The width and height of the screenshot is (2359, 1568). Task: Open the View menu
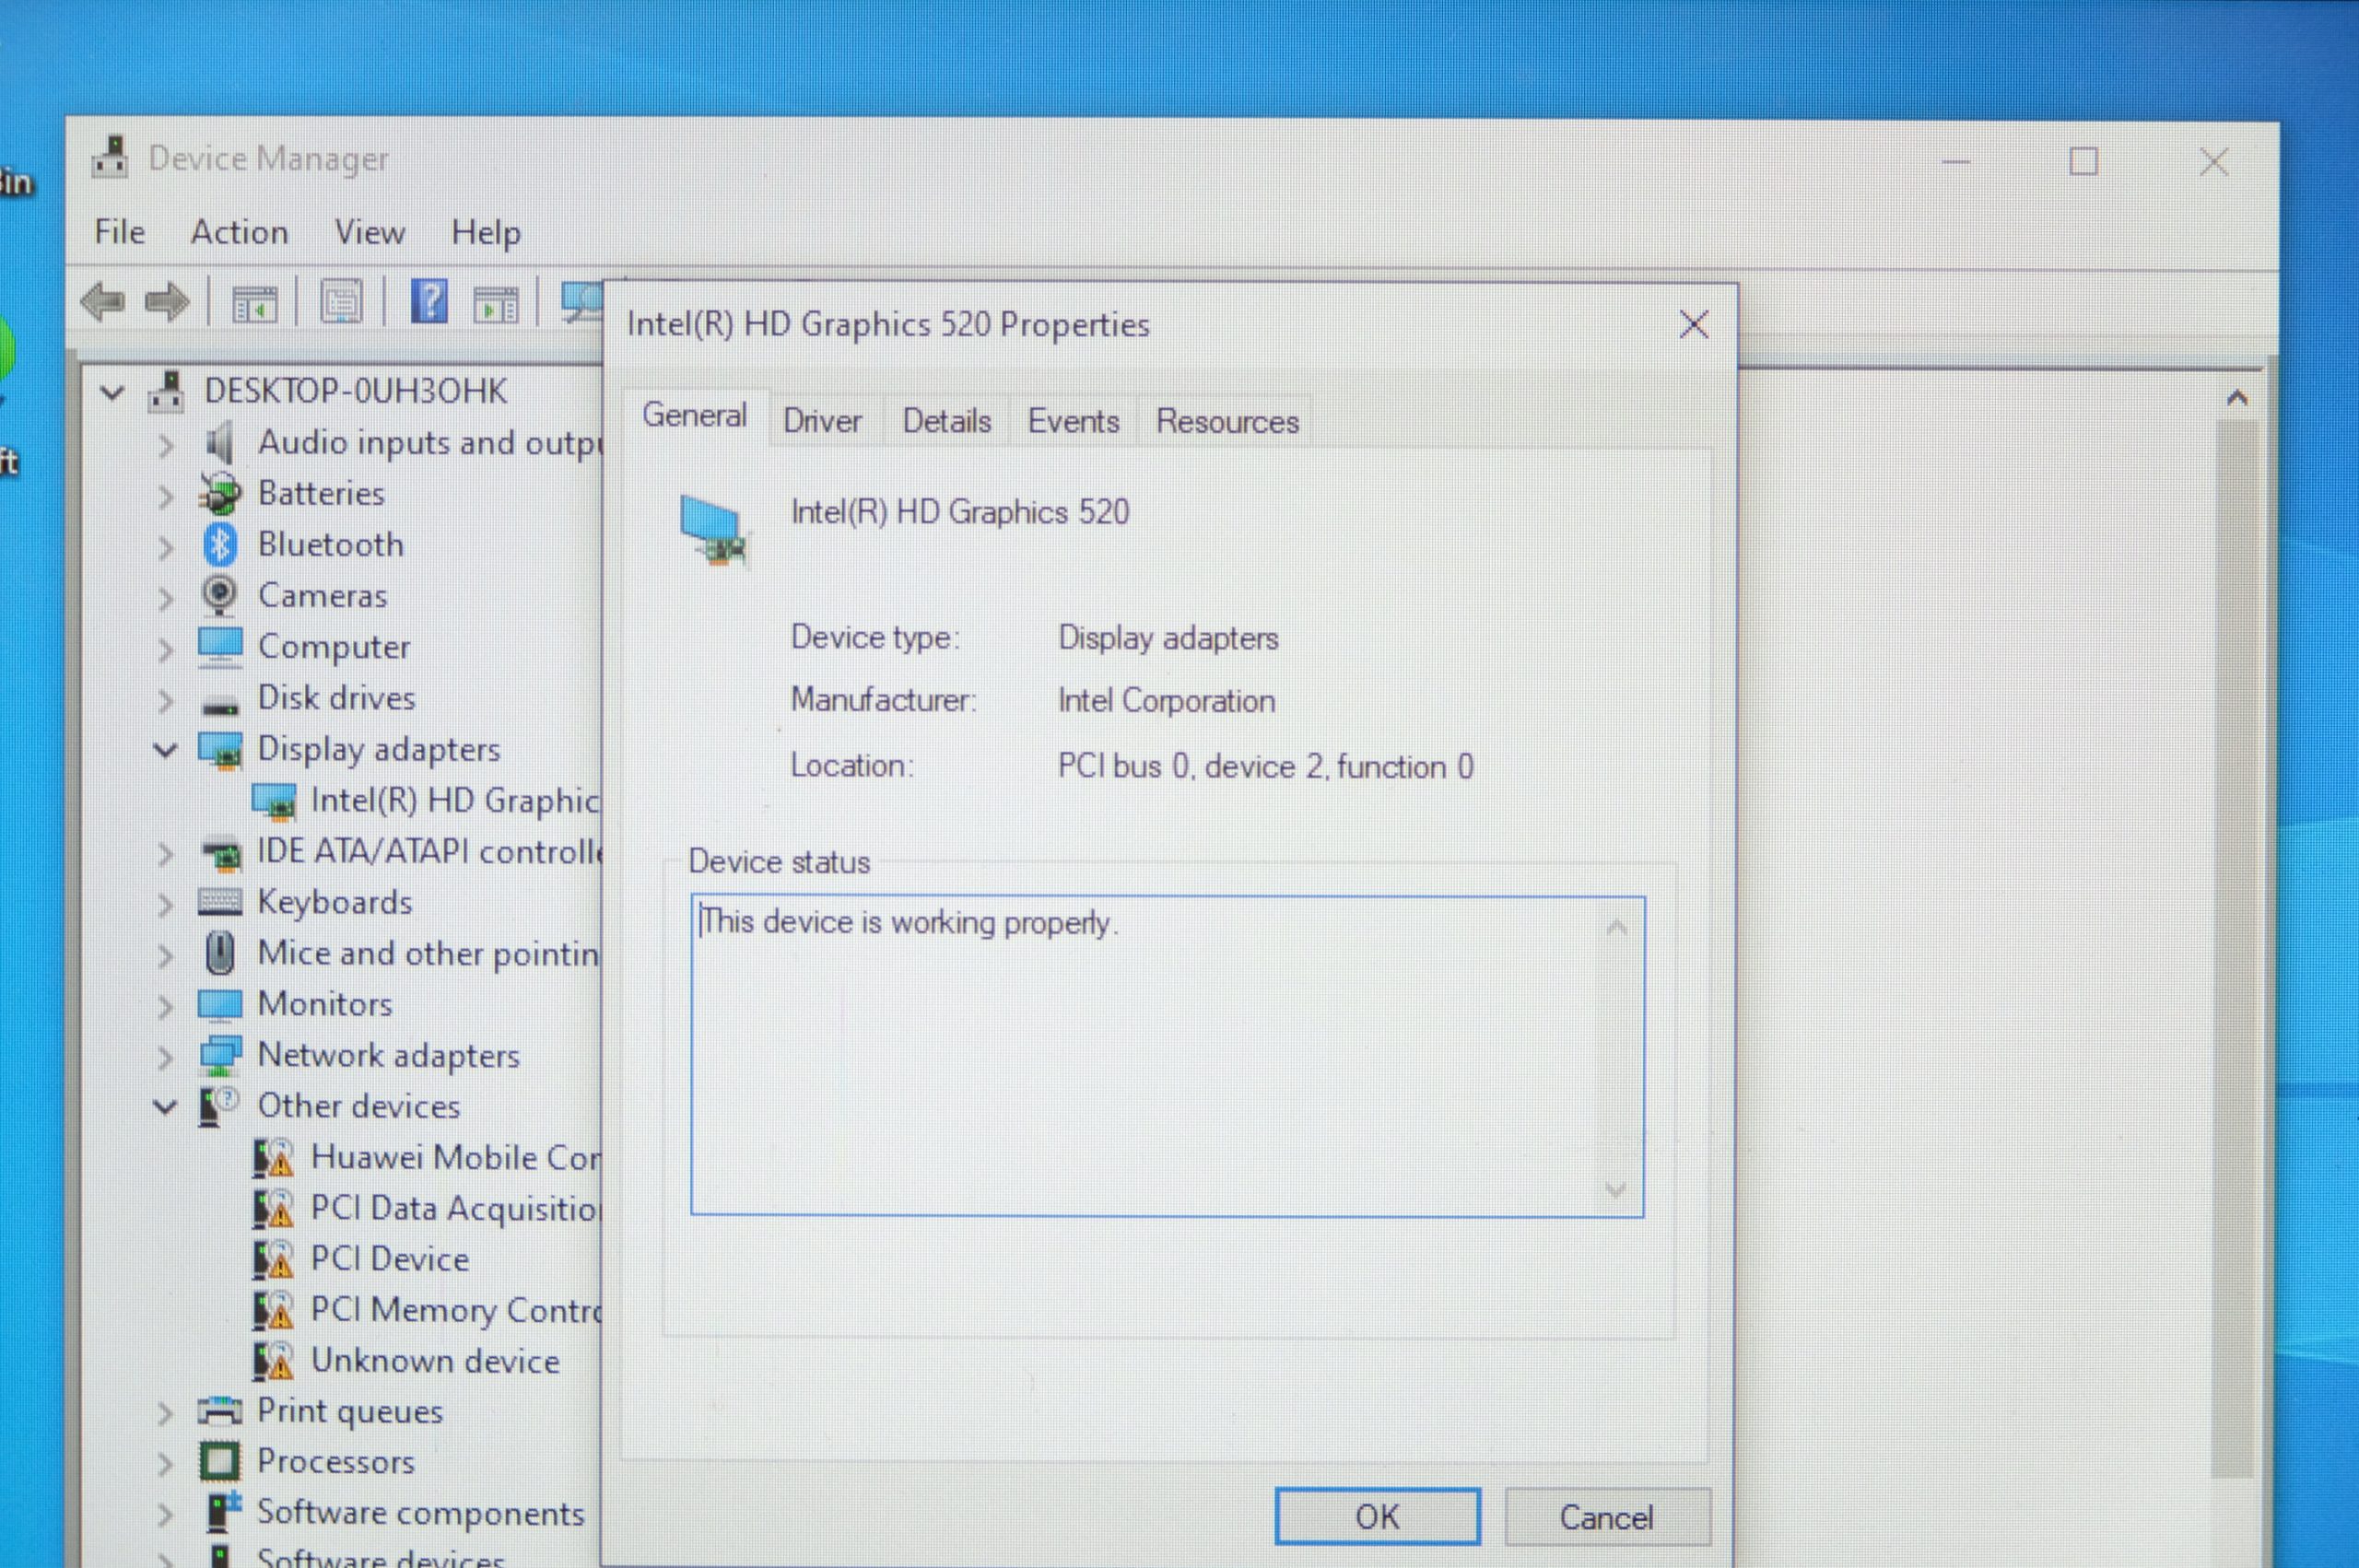[370, 232]
